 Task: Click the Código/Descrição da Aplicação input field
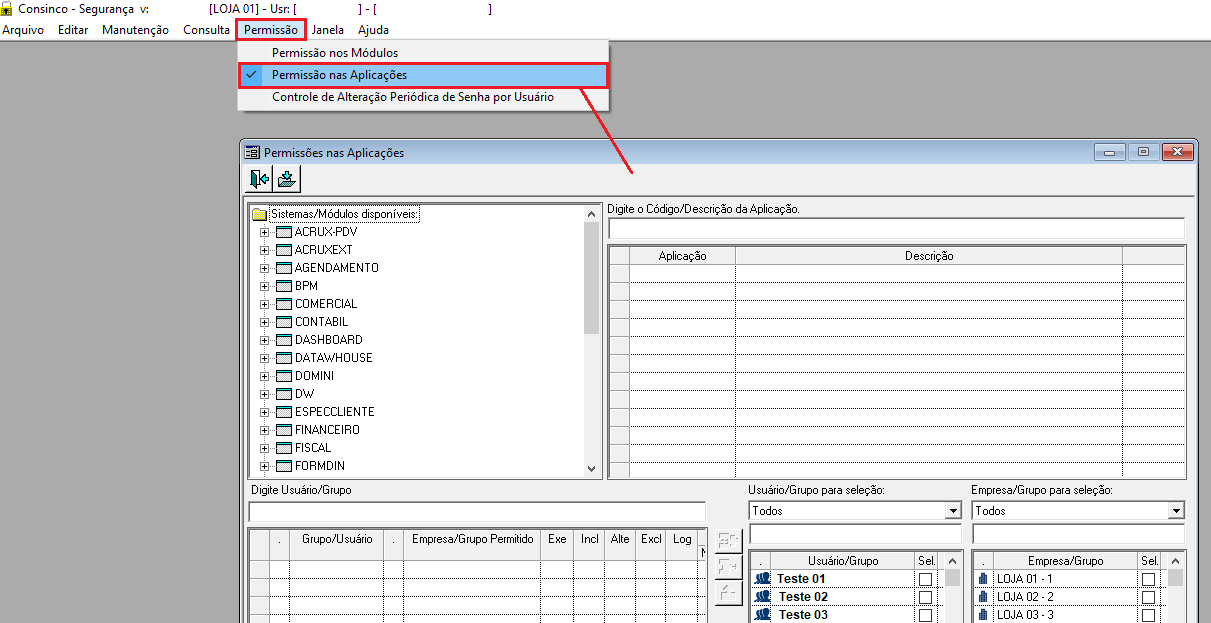(x=896, y=228)
